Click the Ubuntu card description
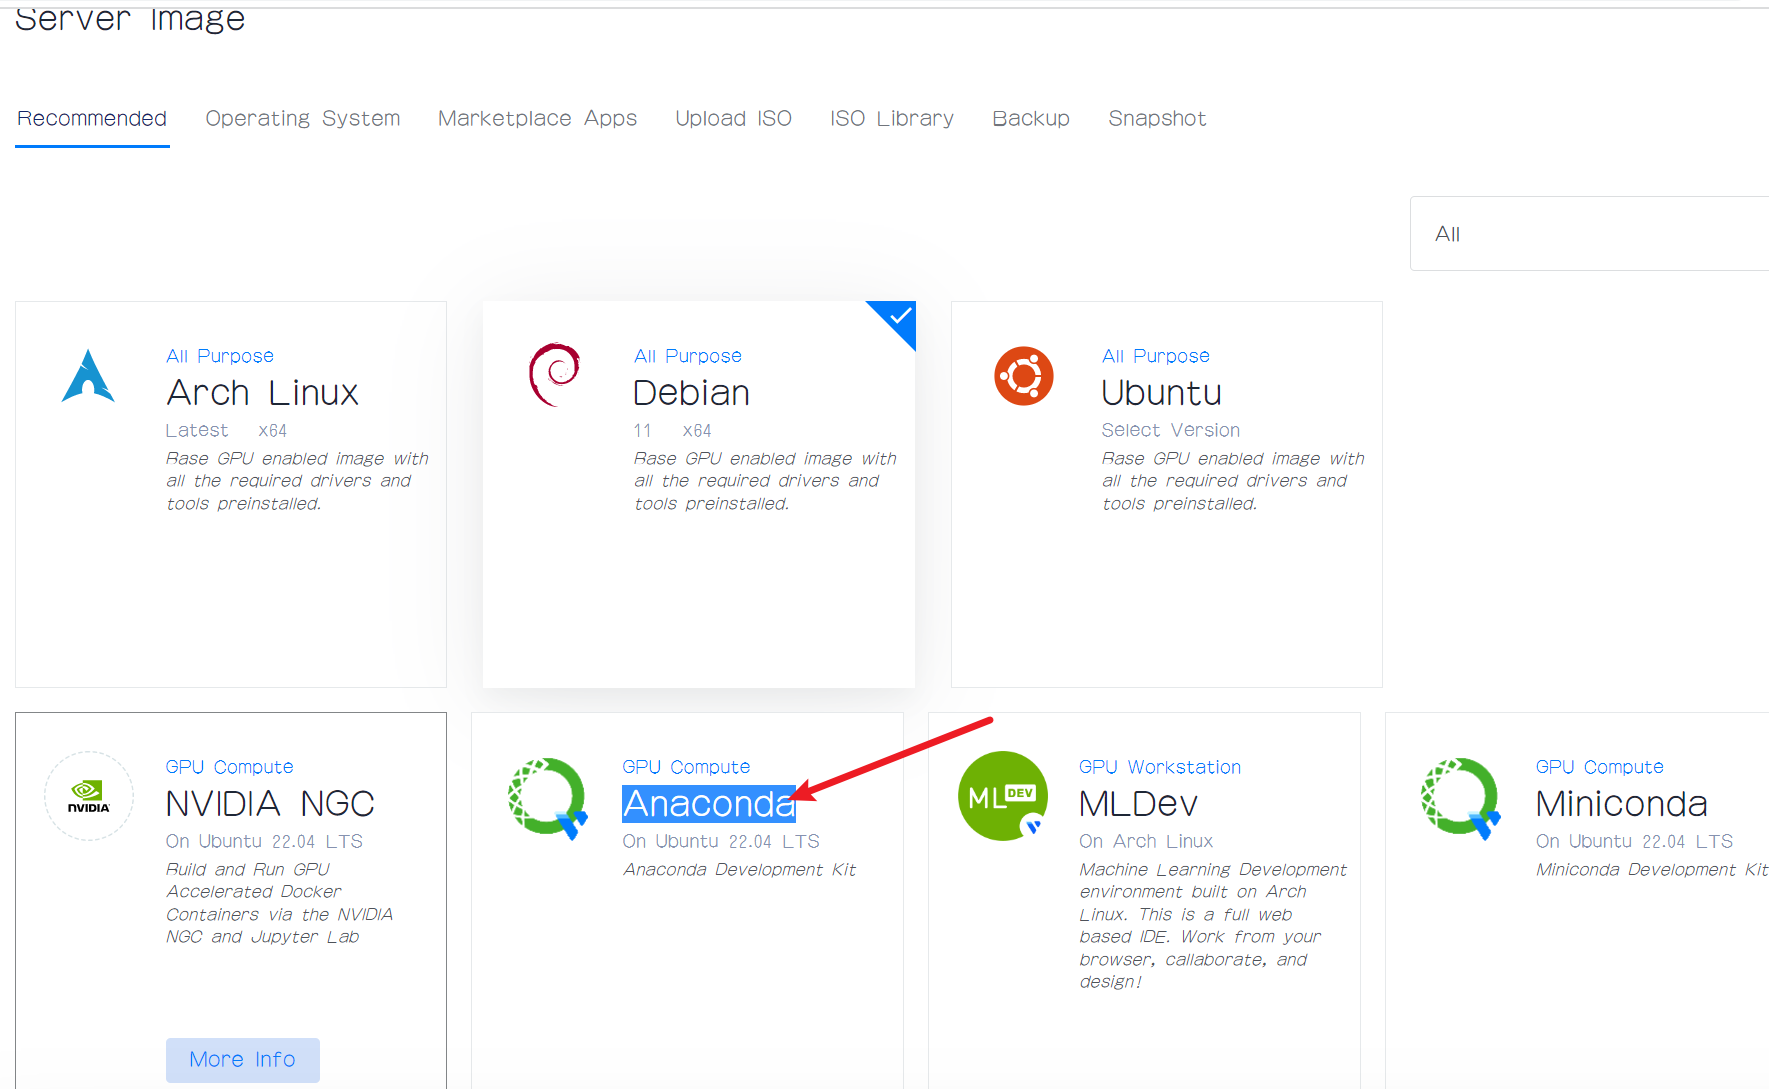The height and width of the screenshot is (1089, 1769). coord(1233,481)
